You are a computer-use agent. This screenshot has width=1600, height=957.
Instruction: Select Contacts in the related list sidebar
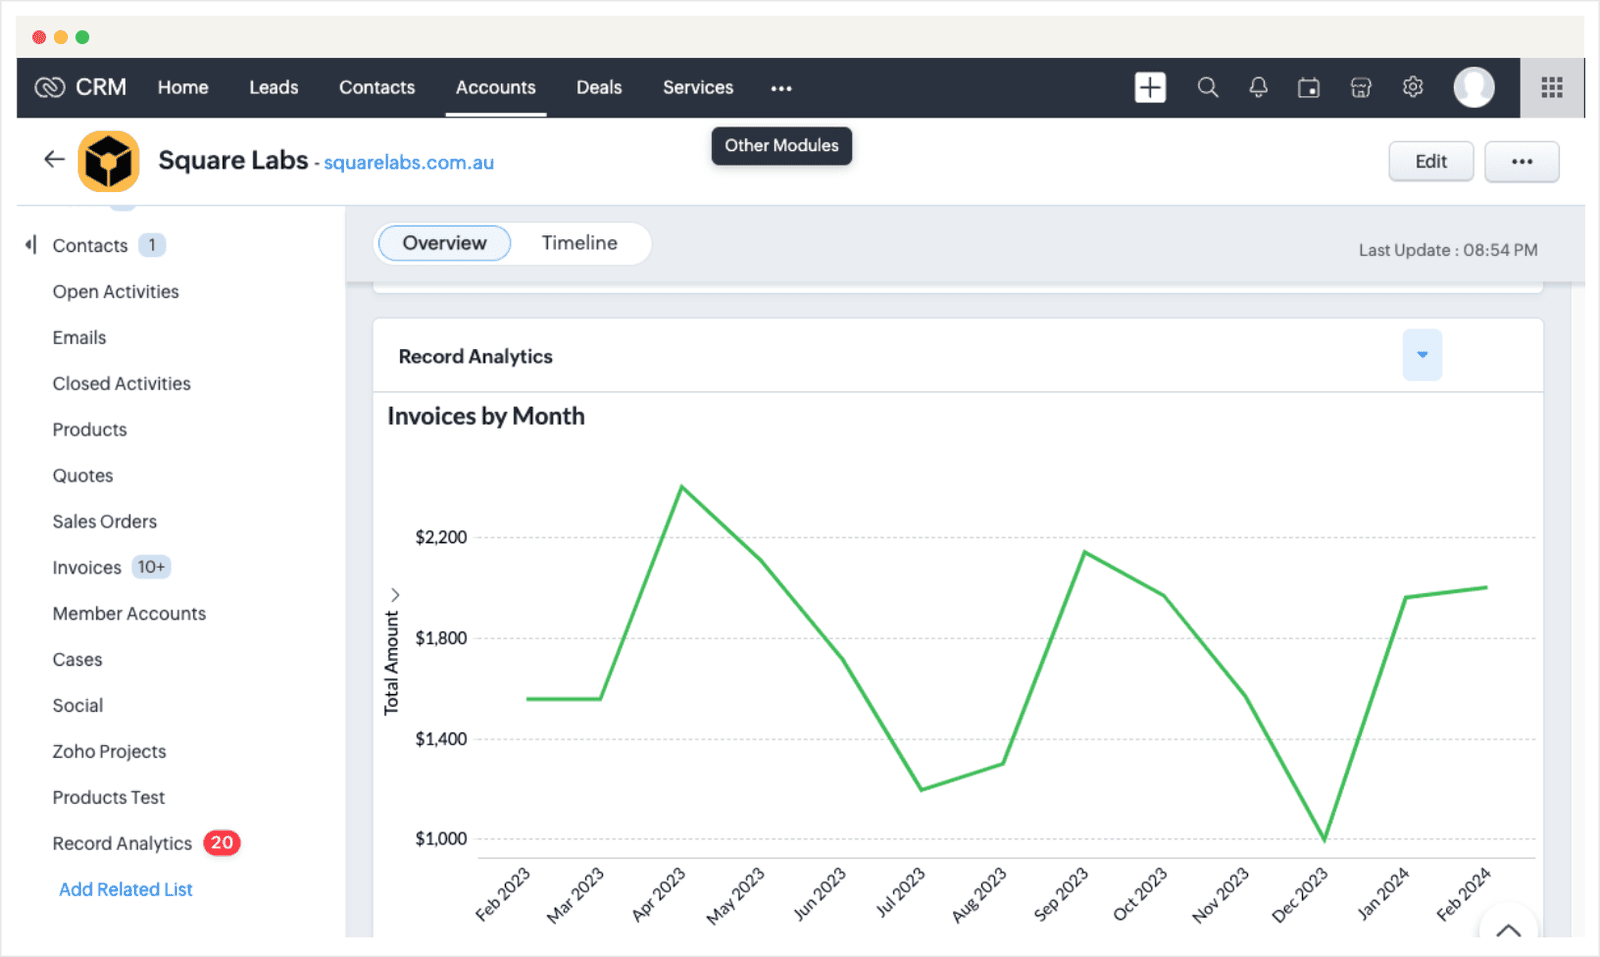click(x=90, y=246)
